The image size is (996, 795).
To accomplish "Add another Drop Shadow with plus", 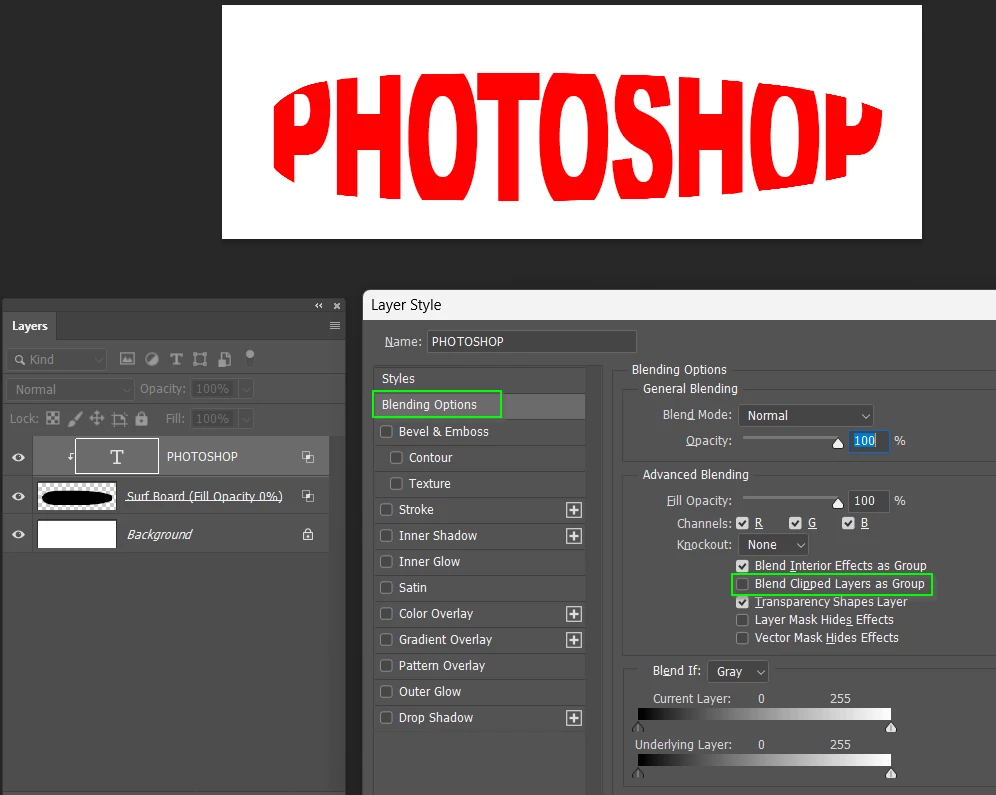I will click(574, 718).
